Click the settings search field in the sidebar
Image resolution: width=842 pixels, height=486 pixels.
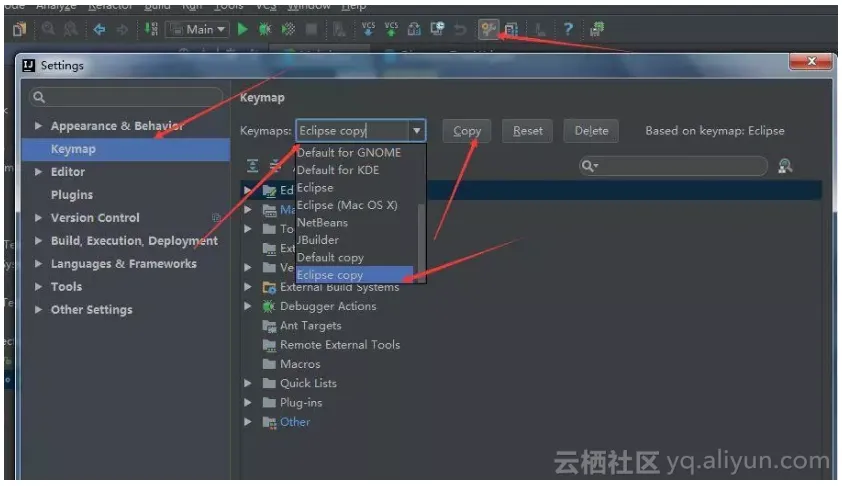(x=126, y=97)
